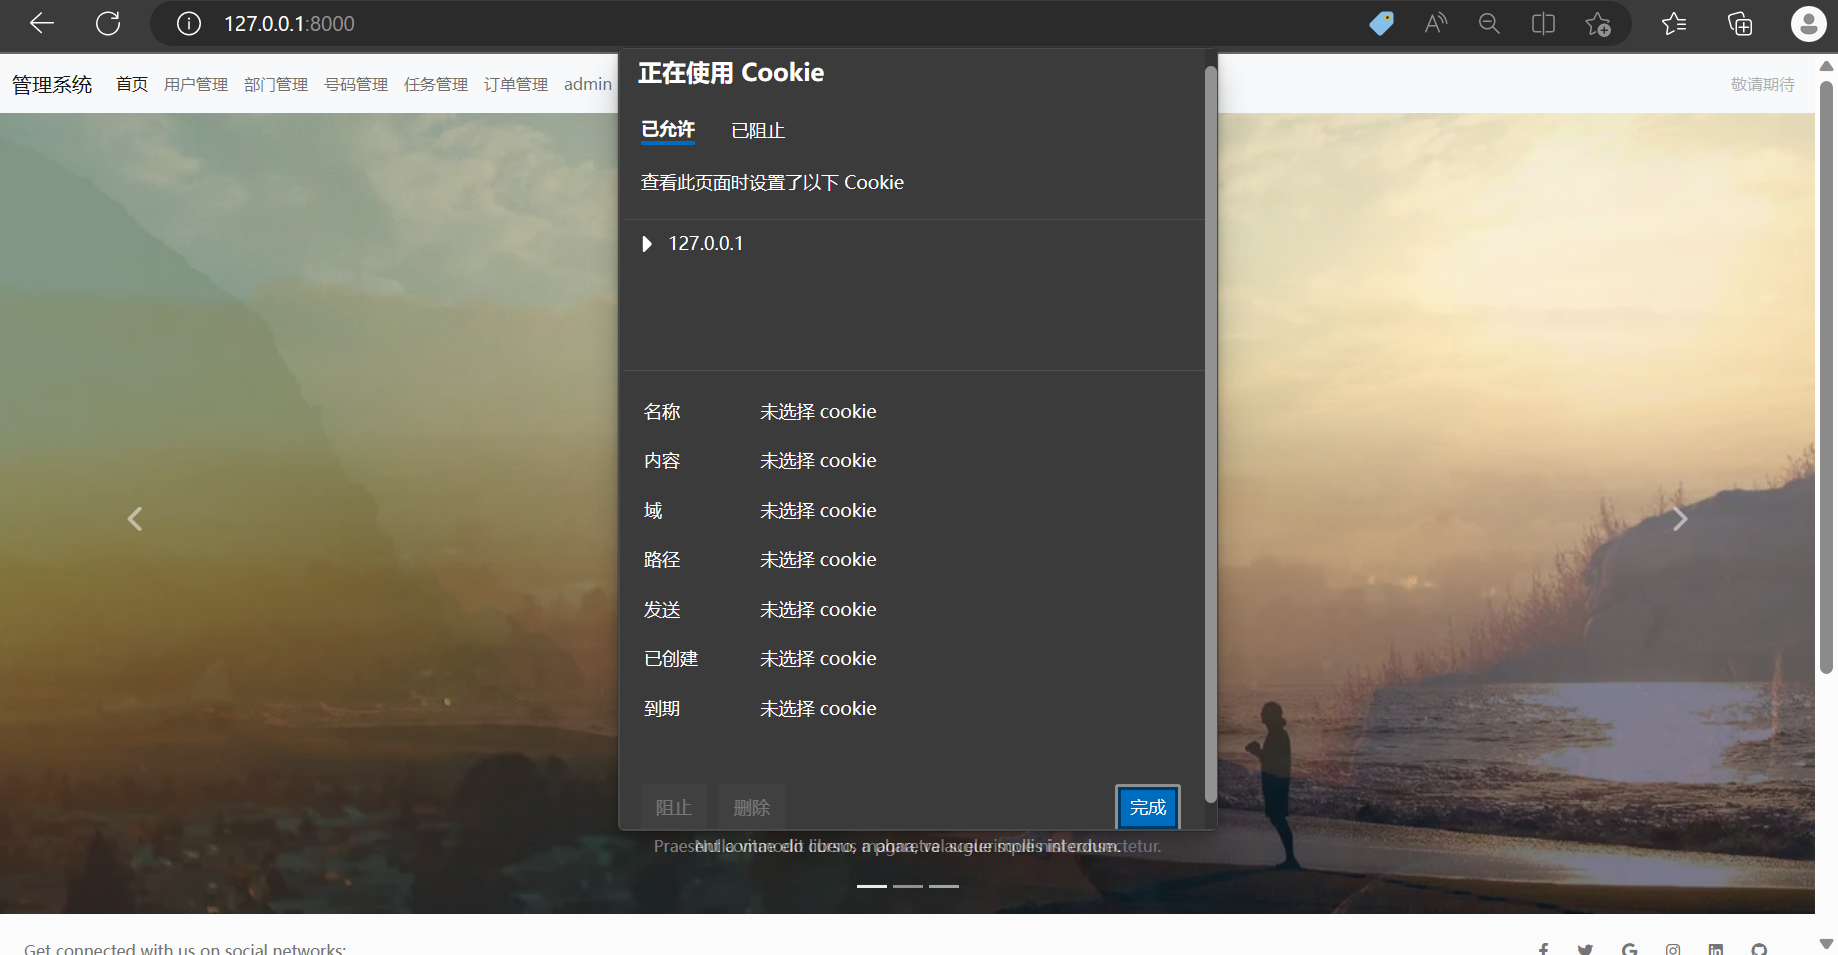The image size is (1838, 955).
Task: Click the 删除 button
Action: click(752, 807)
